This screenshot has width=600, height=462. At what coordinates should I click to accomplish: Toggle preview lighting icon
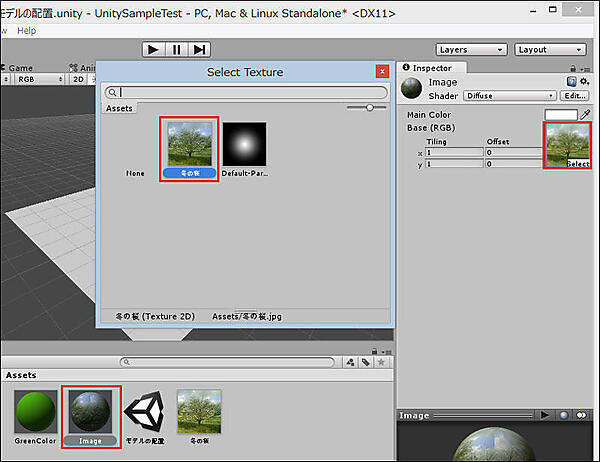[581, 415]
